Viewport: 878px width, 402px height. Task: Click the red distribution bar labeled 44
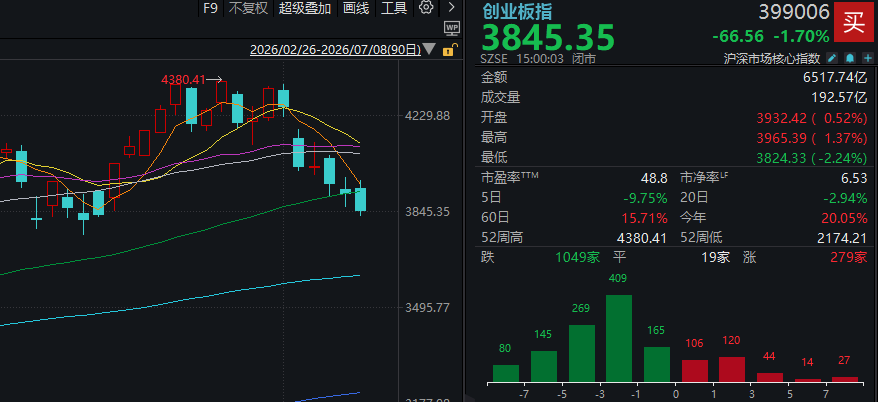click(770, 377)
